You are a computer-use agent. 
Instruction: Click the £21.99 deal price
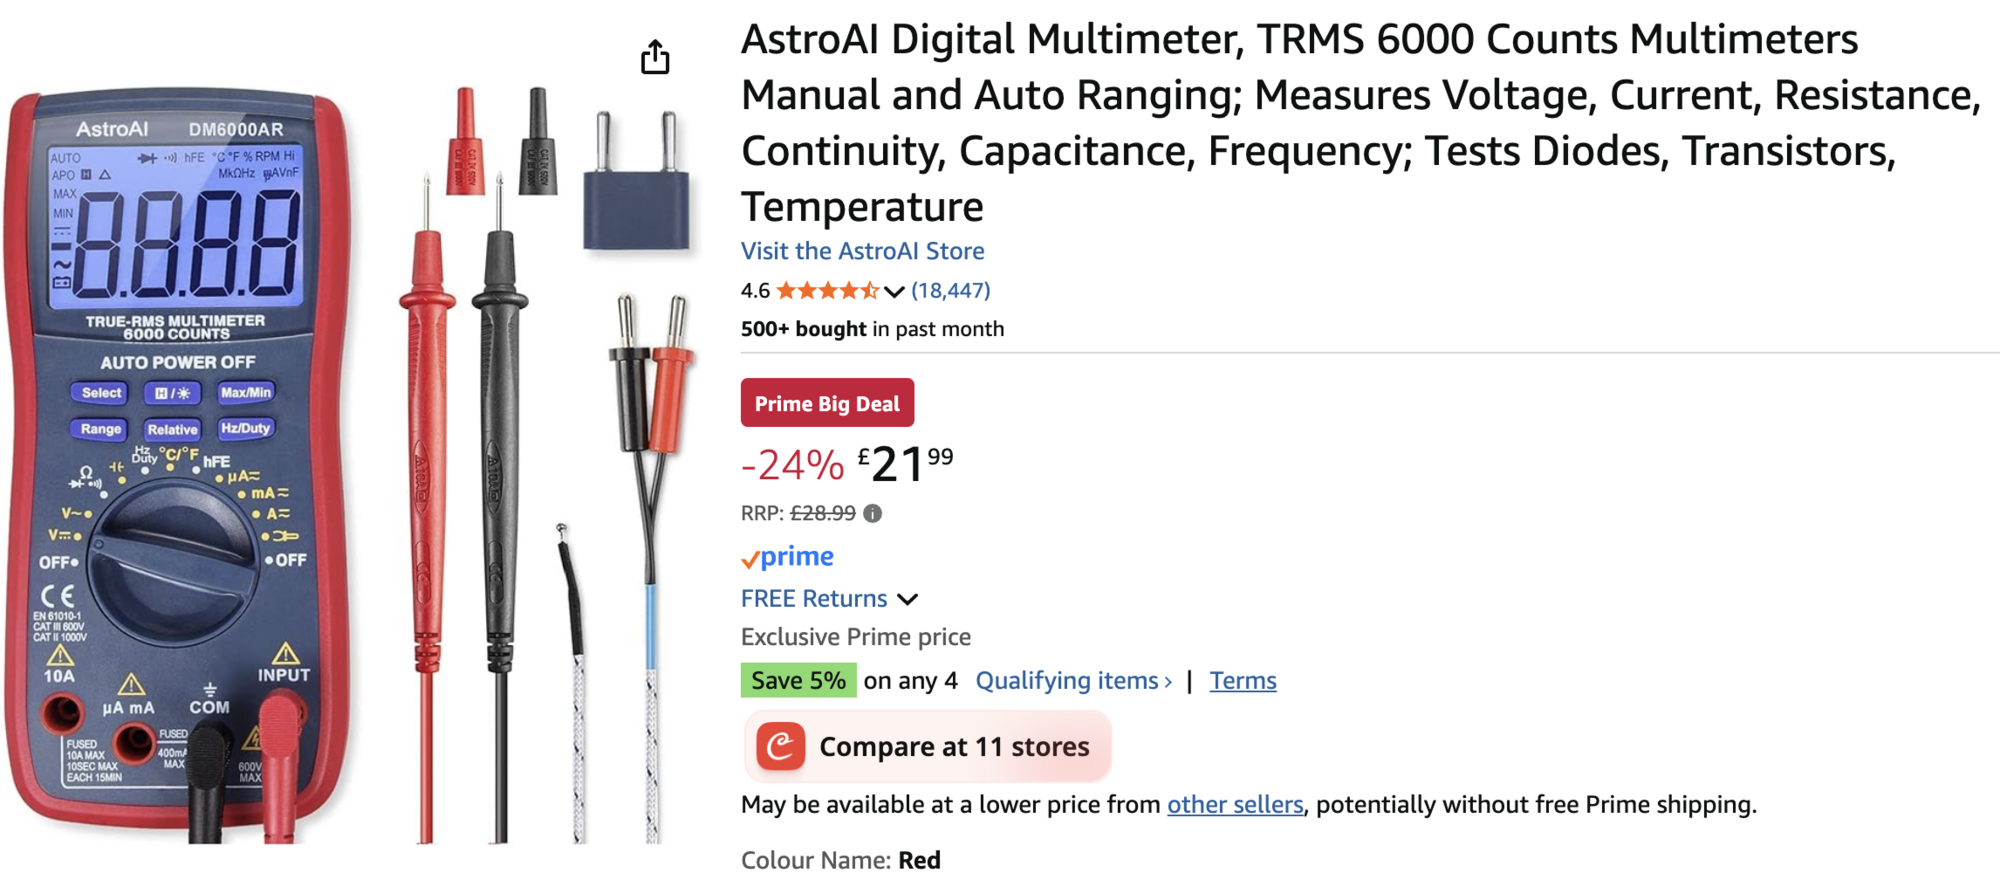(905, 464)
